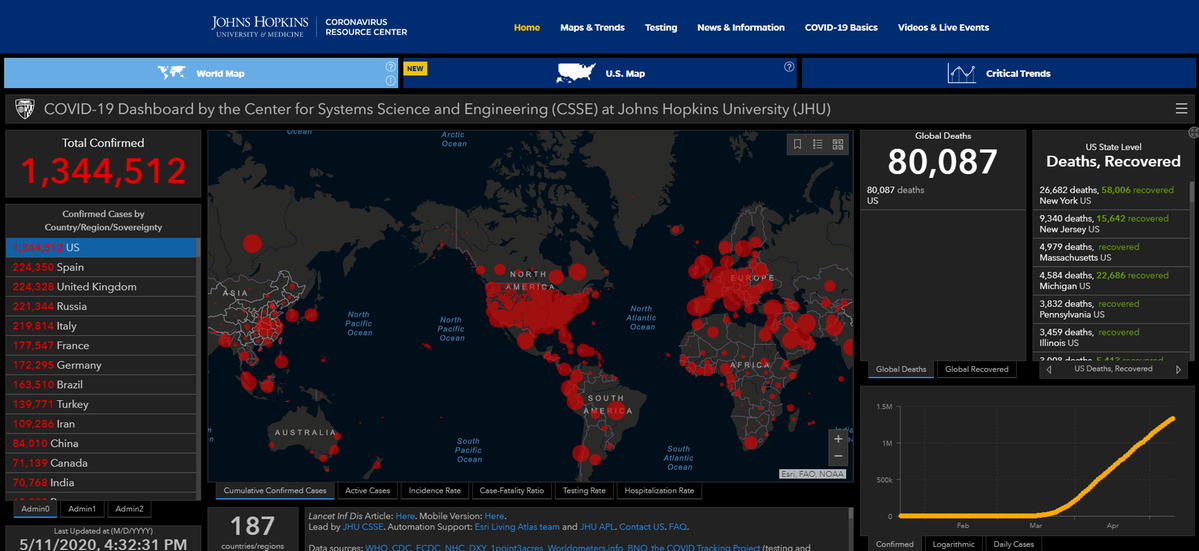The image size is (1199, 551).
Task: Open the Basemap gallery grid icon
Action: pyautogui.click(x=837, y=144)
